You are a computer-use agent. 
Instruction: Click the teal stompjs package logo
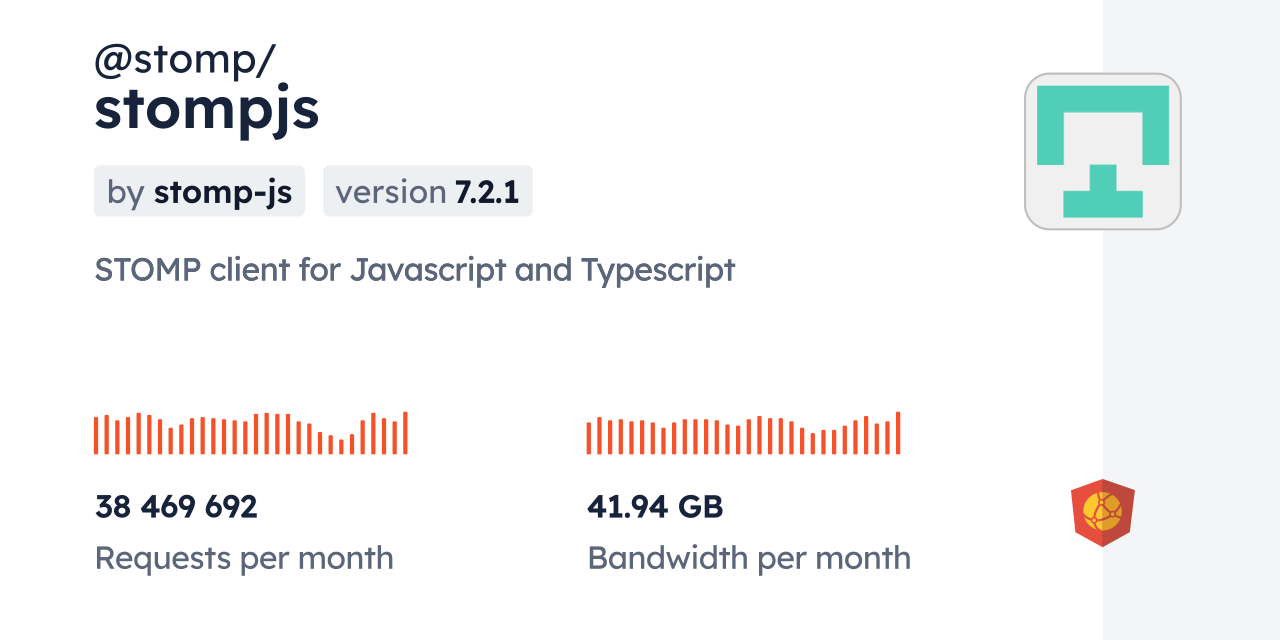(1102, 151)
